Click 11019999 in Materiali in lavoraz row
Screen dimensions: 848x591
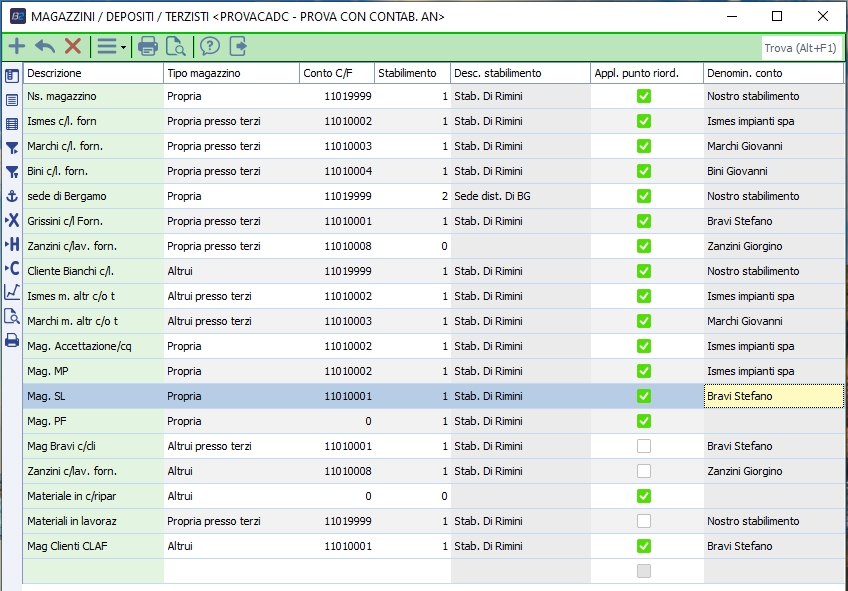pyautogui.click(x=337, y=521)
